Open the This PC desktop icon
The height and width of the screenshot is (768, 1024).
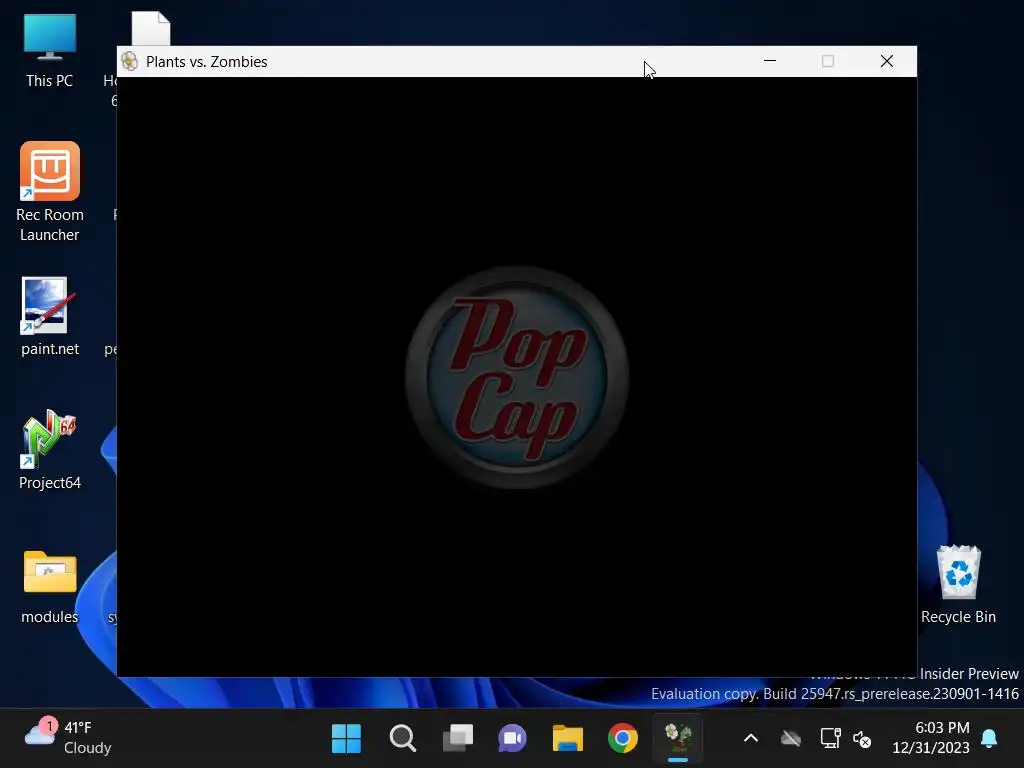(50, 51)
